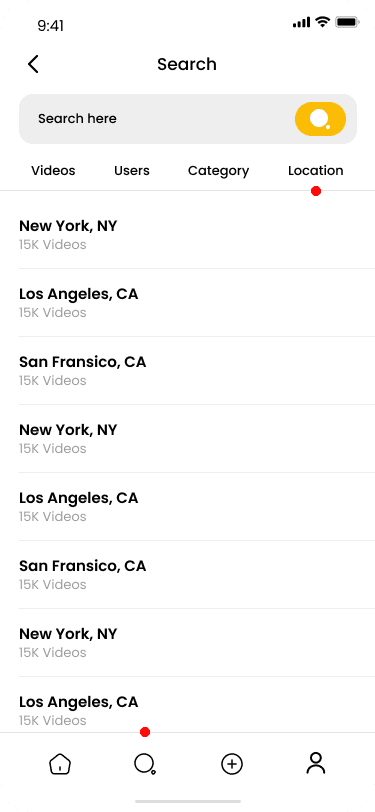
Task: Focus the 'Search here' input field
Action: tap(155, 119)
